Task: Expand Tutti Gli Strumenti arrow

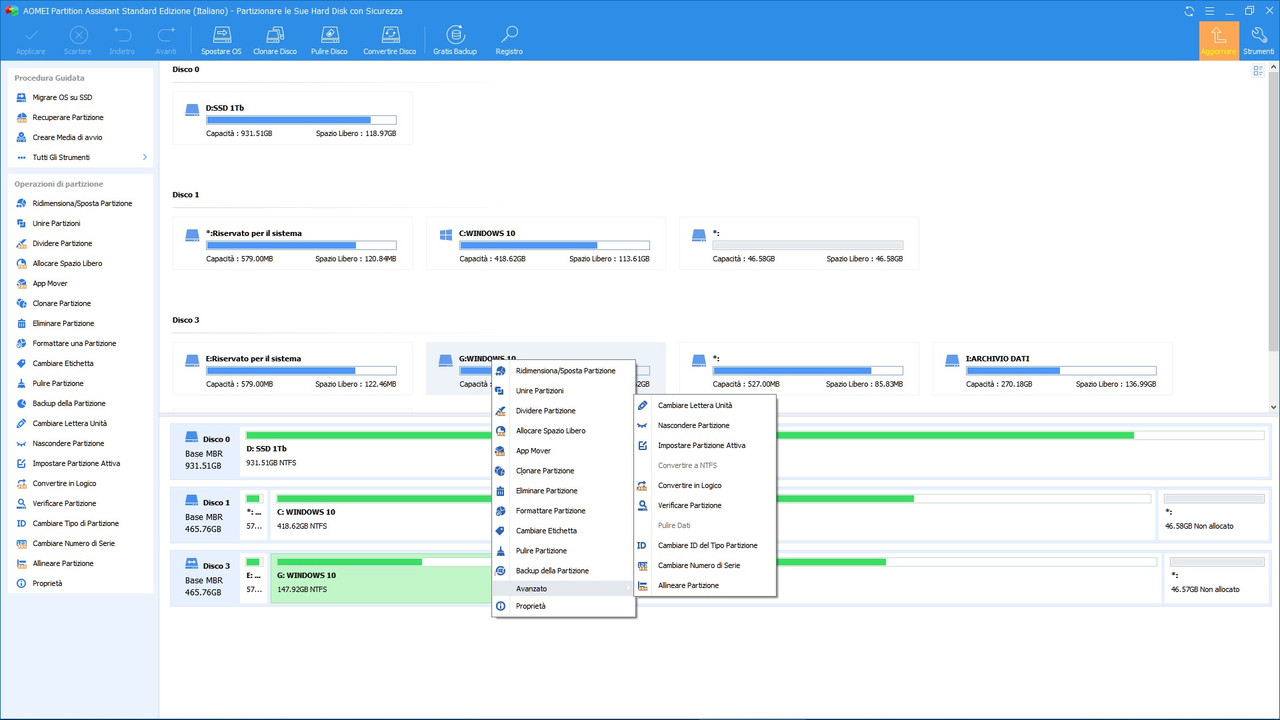Action: [x=144, y=157]
